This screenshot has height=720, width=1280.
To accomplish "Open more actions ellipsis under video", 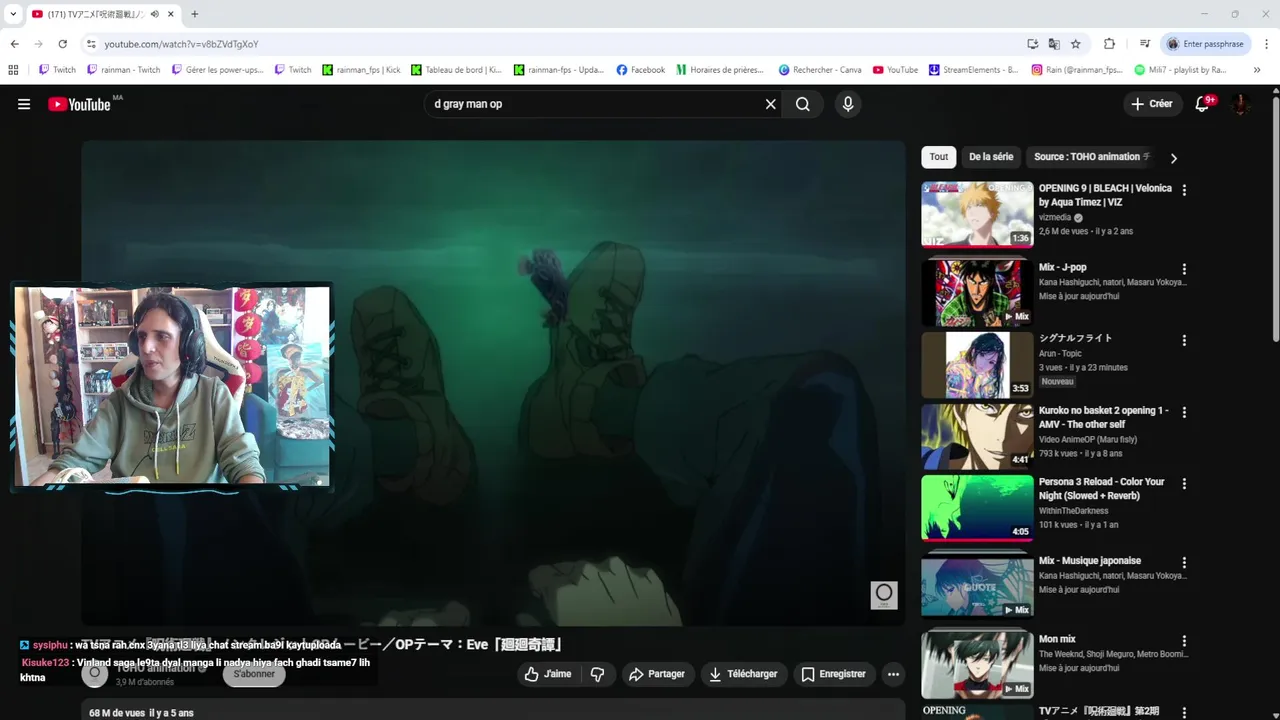I will click(893, 674).
